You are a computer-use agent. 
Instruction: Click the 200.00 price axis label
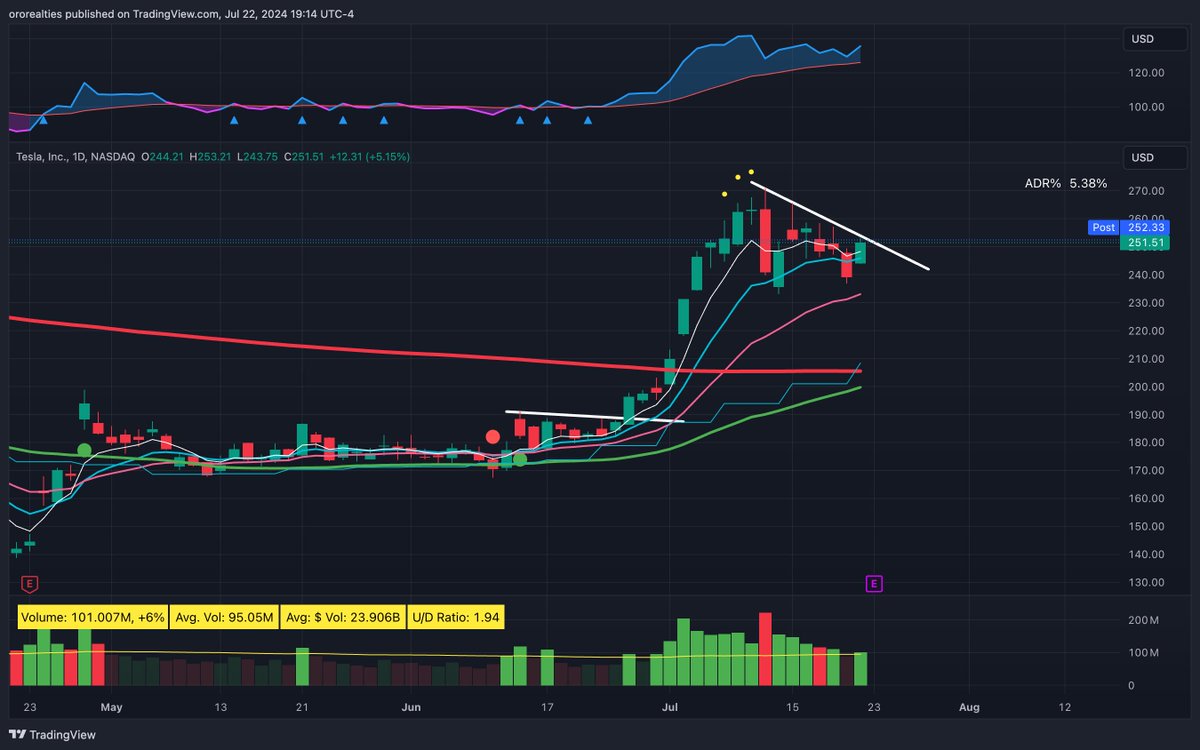[x=1144, y=387]
